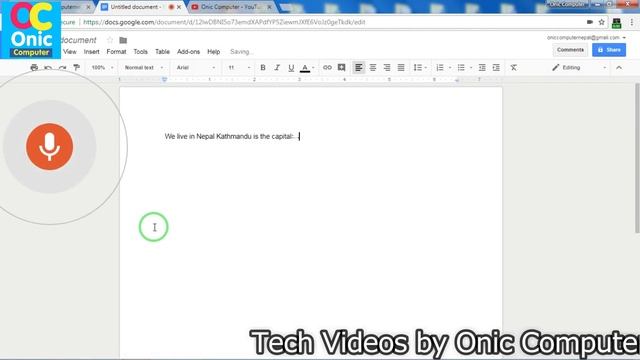
Task: Toggle bold formatting
Action: pos(263,68)
